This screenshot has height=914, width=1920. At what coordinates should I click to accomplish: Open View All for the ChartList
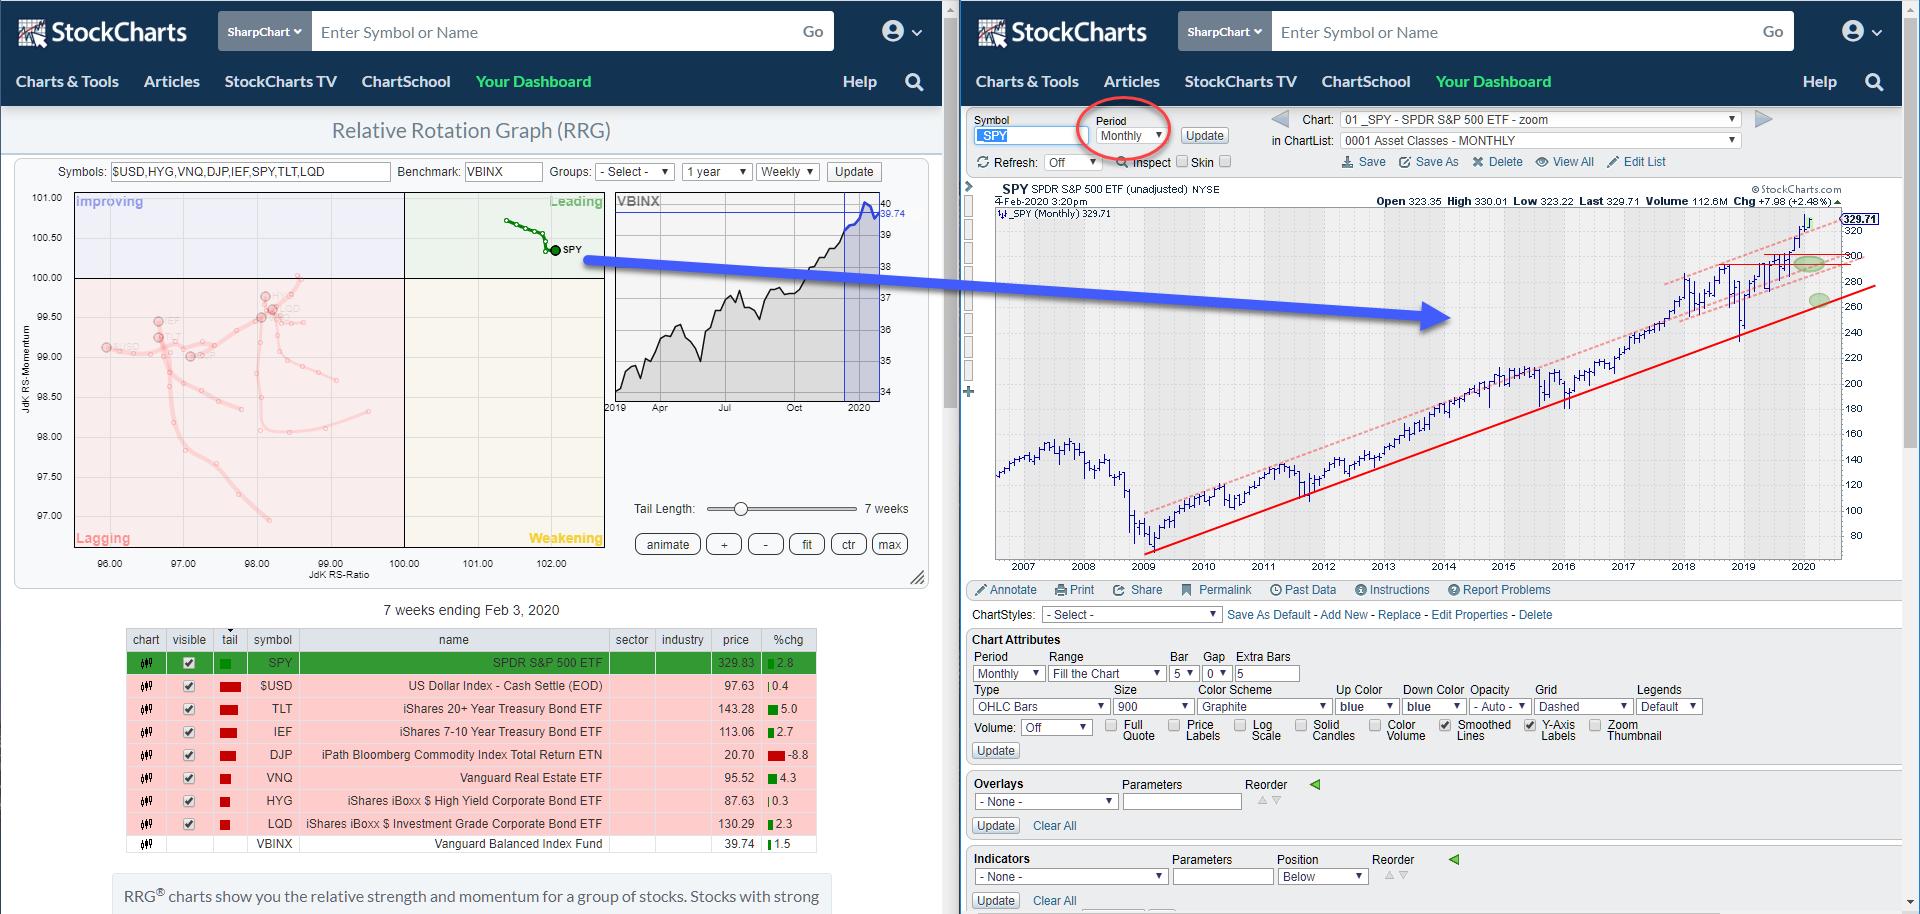(x=1564, y=162)
